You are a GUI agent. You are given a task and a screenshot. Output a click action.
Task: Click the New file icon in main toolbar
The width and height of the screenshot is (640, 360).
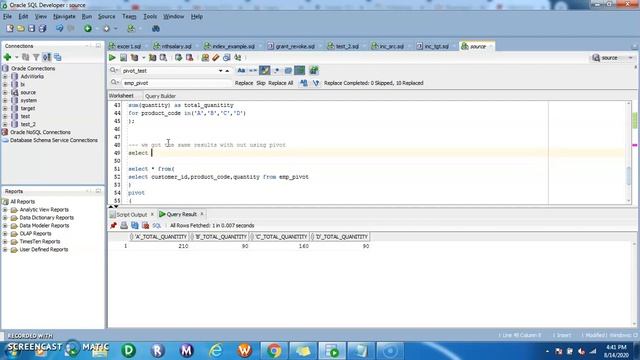(x=10, y=29)
